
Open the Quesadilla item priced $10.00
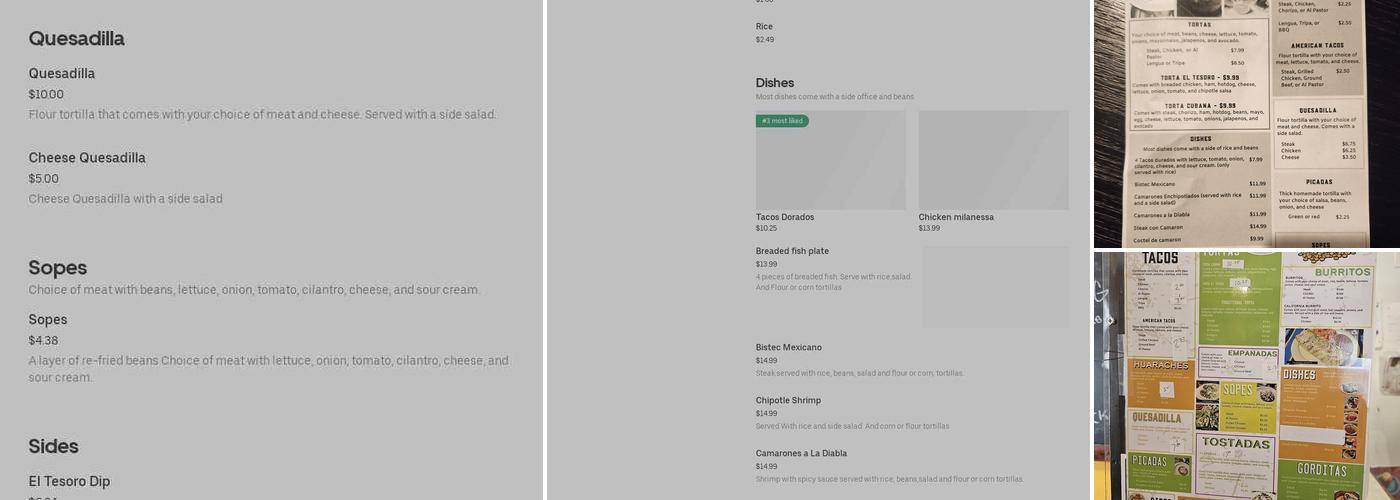62,74
